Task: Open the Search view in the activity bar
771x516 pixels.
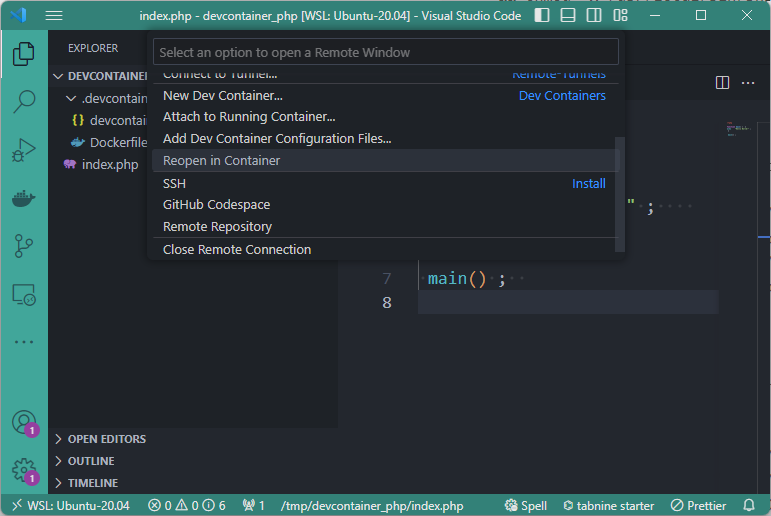Action: 24,101
